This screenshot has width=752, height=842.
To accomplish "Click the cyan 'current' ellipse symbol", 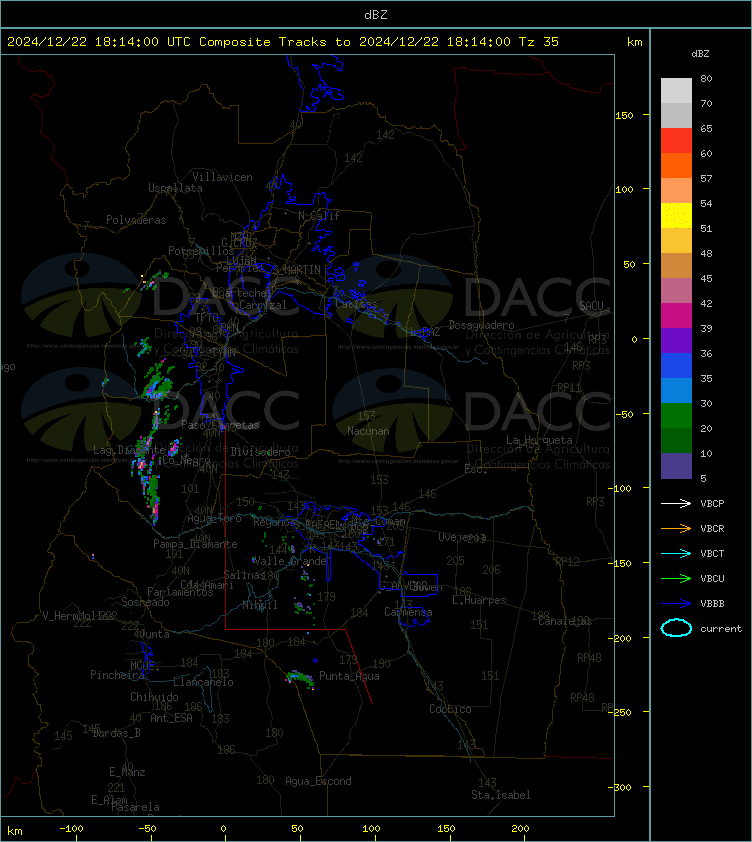I will (676, 628).
